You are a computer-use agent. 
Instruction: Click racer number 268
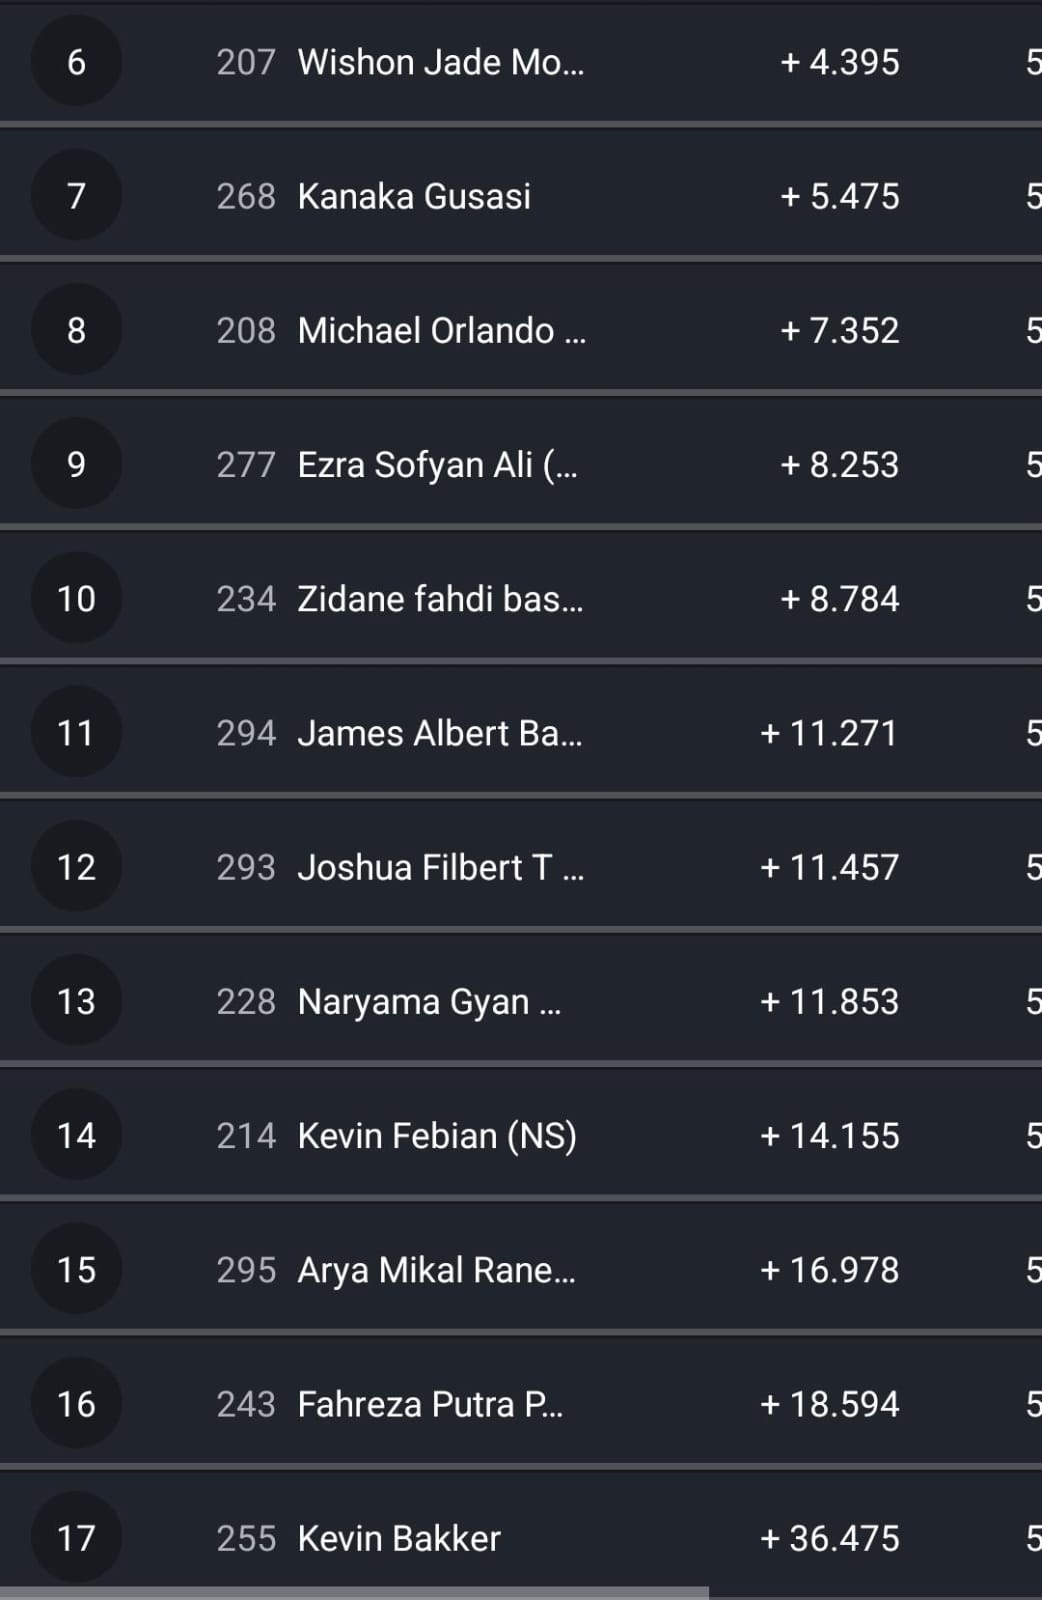click(x=245, y=196)
